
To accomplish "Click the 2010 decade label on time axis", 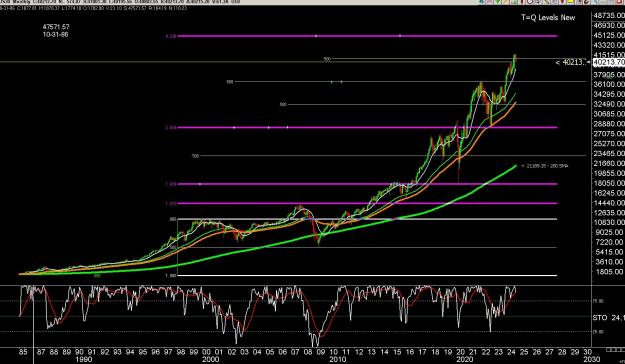I will (x=337, y=359).
